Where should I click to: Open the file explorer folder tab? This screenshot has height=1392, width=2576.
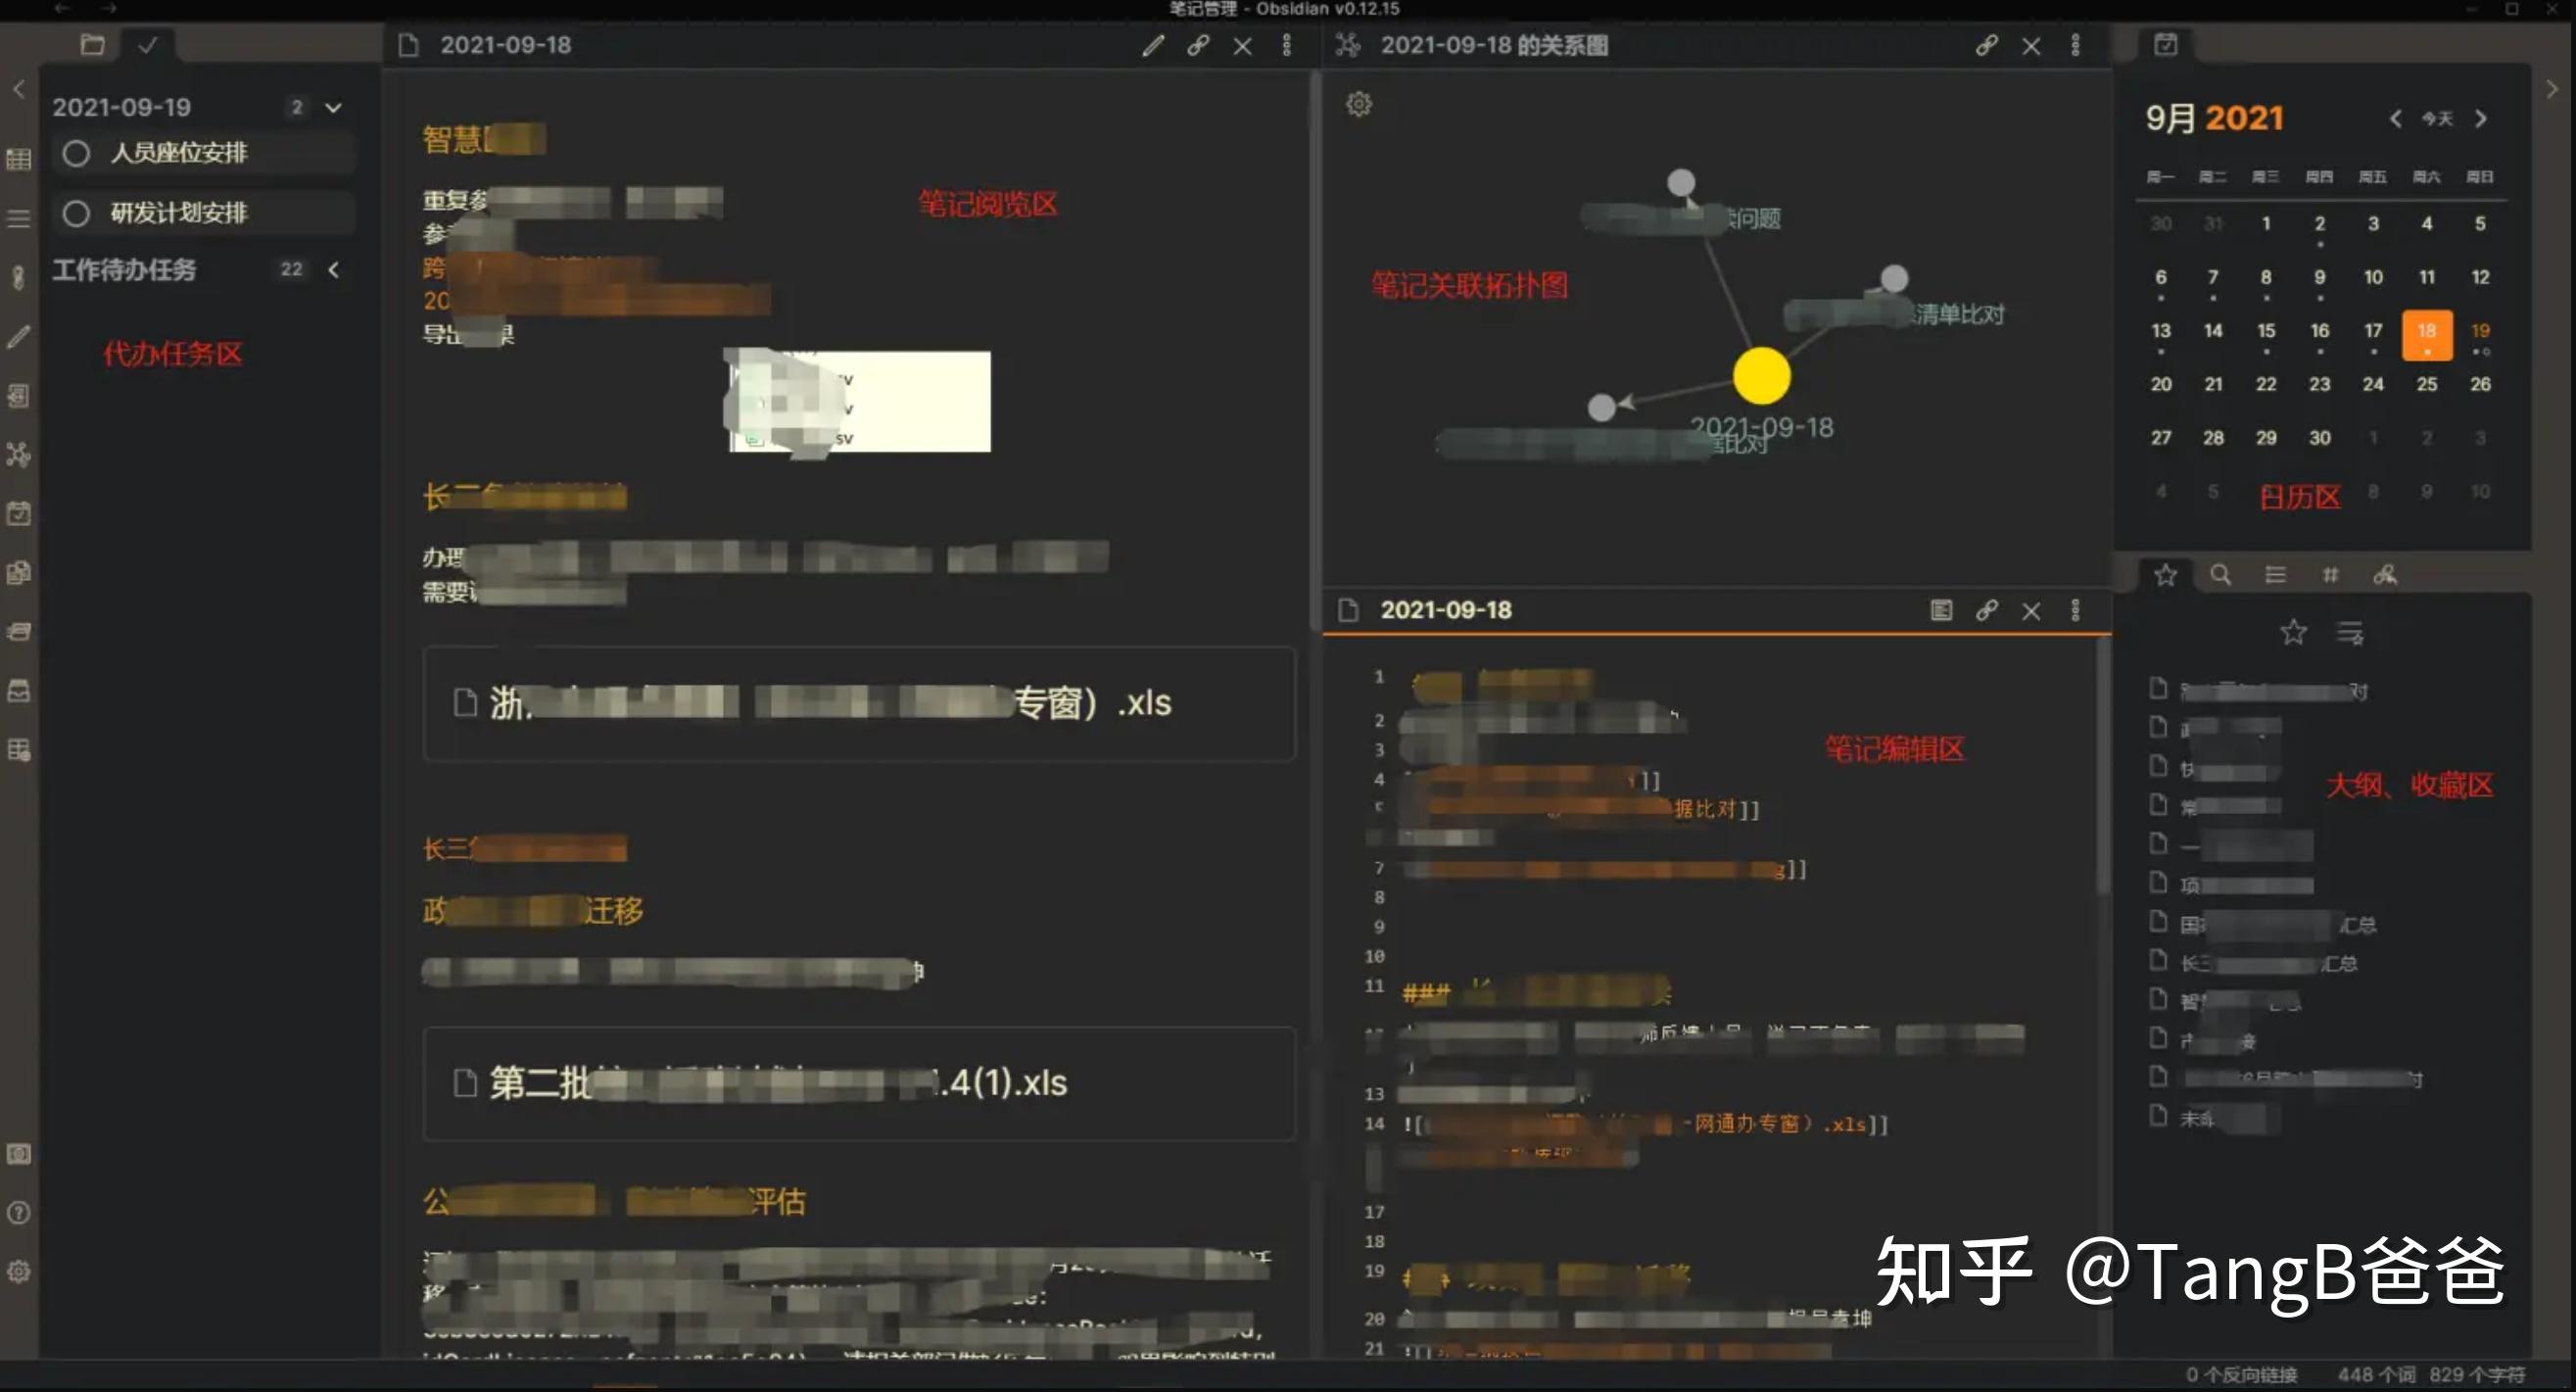(x=92, y=45)
